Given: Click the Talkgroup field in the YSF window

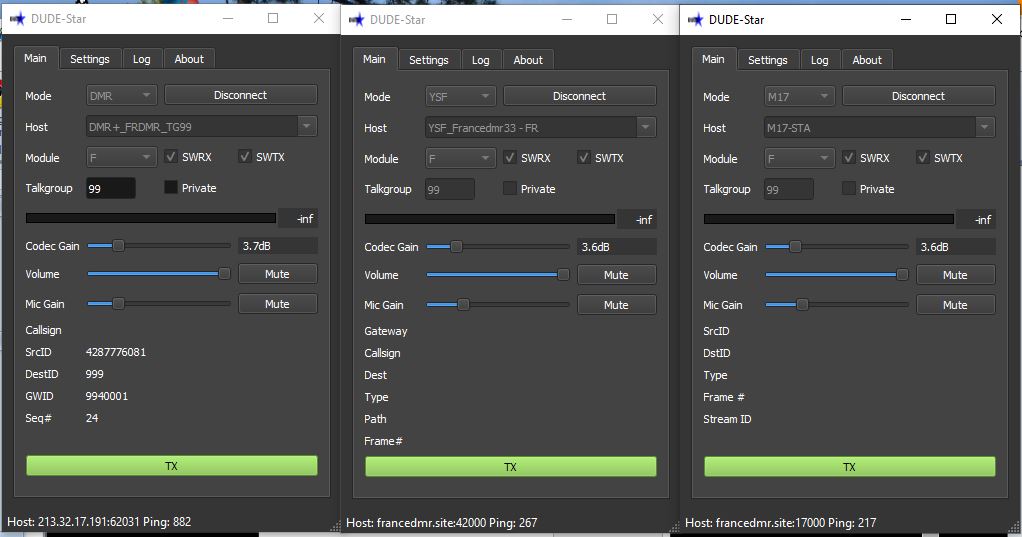Looking at the screenshot, I should [450, 190].
